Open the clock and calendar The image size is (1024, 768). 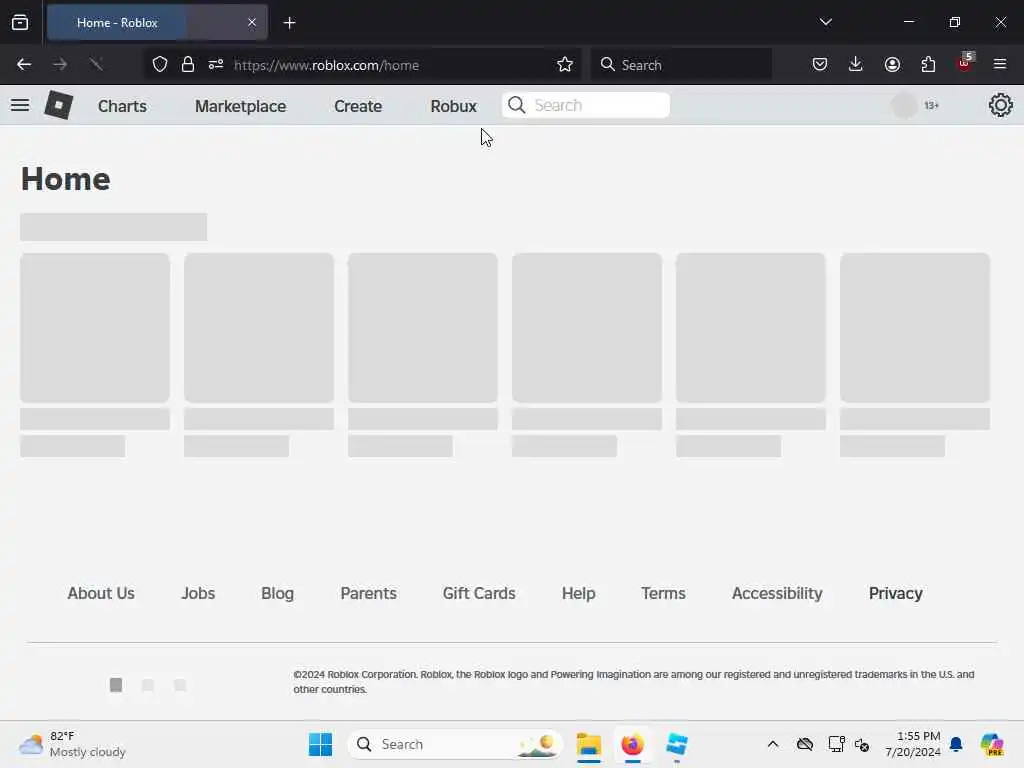(x=912, y=744)
